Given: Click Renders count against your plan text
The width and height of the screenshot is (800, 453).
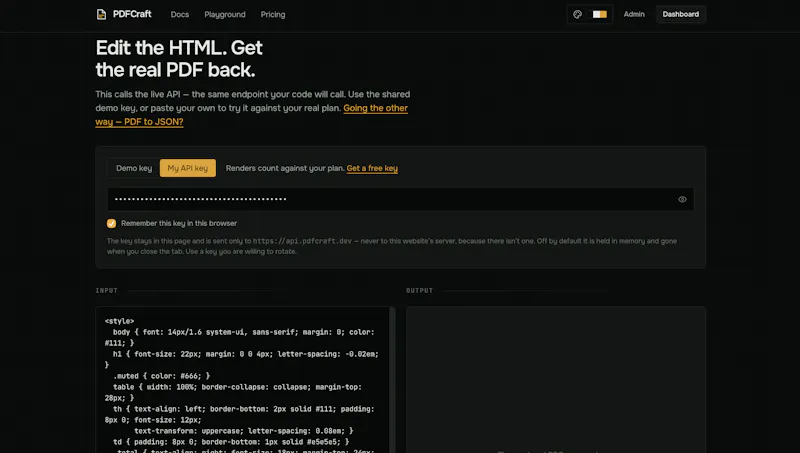Looking at the screenshot, I should [x=285, y=168].
